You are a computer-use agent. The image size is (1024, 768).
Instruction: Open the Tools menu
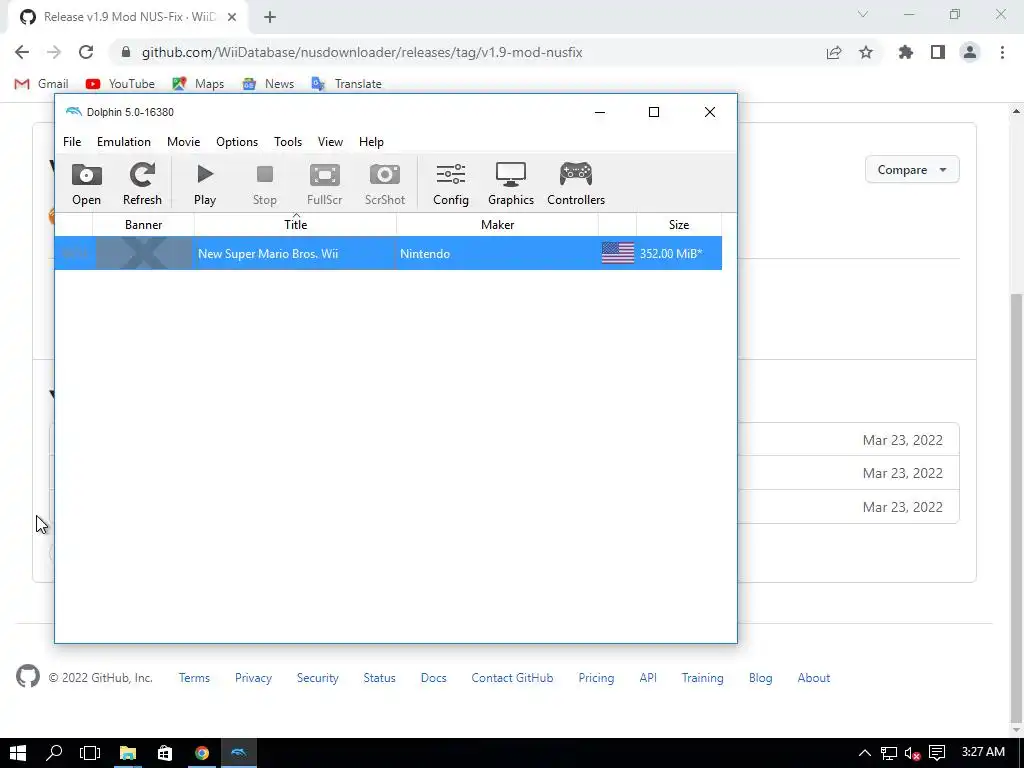pos(288,142)
